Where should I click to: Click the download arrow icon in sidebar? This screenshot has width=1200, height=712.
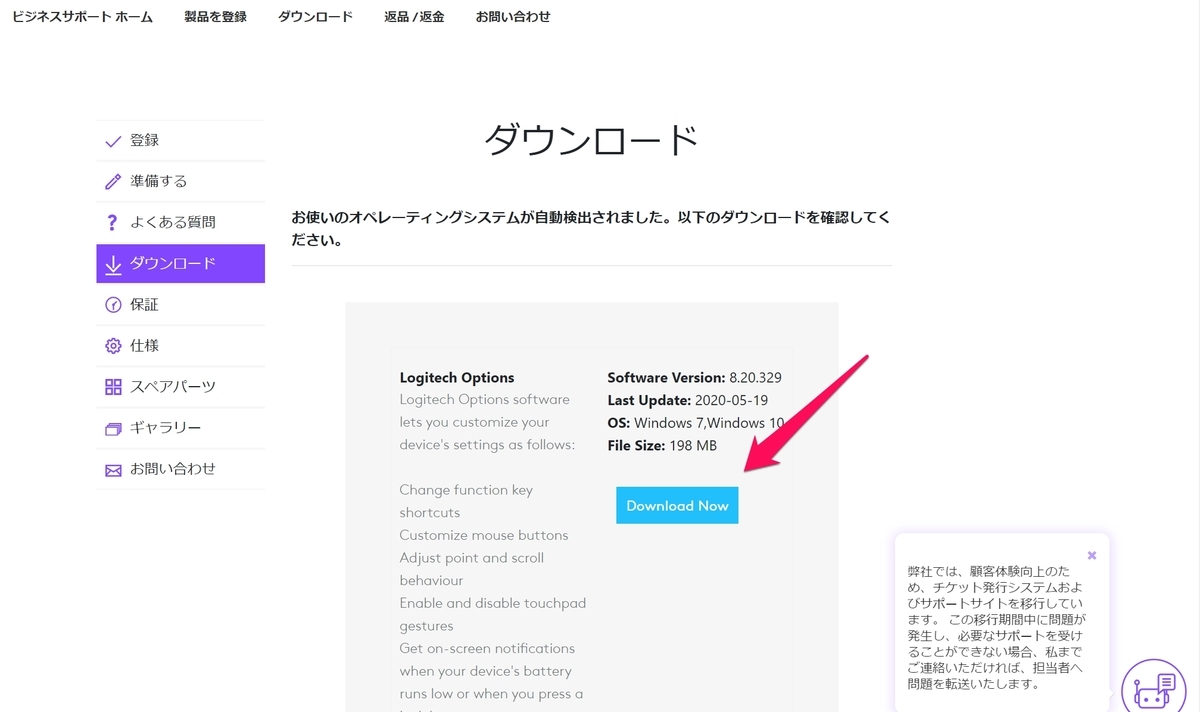pyautogui.click(x=113, y=264)
